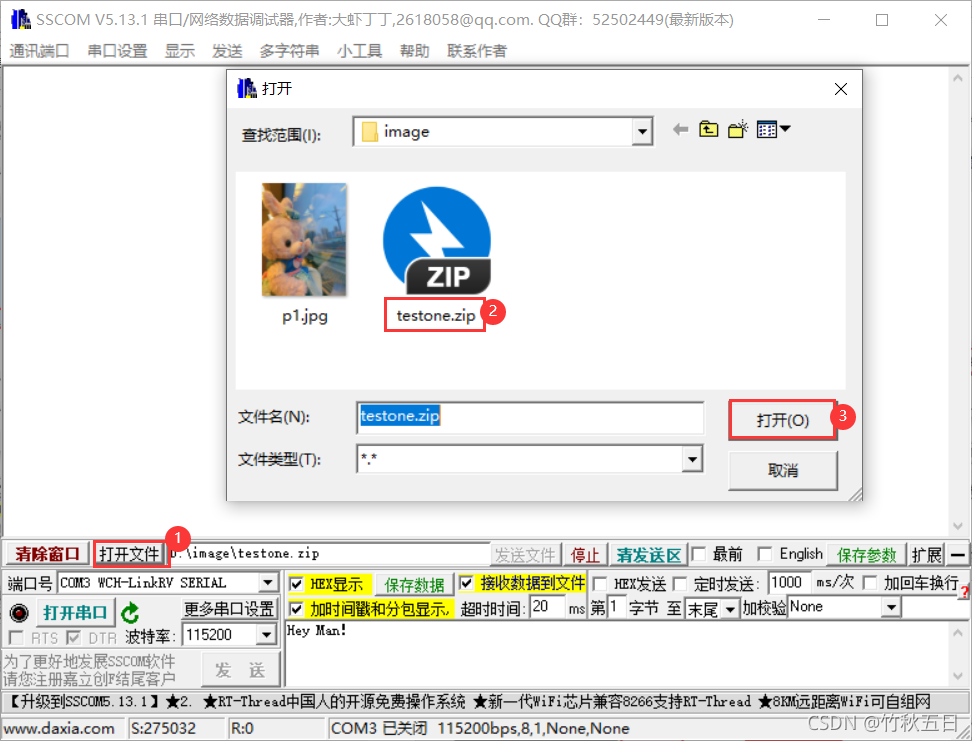Click the red serial port status indicator icon
Image resolution: width=972 pixels, height=741 pixels.
point(18,612)
